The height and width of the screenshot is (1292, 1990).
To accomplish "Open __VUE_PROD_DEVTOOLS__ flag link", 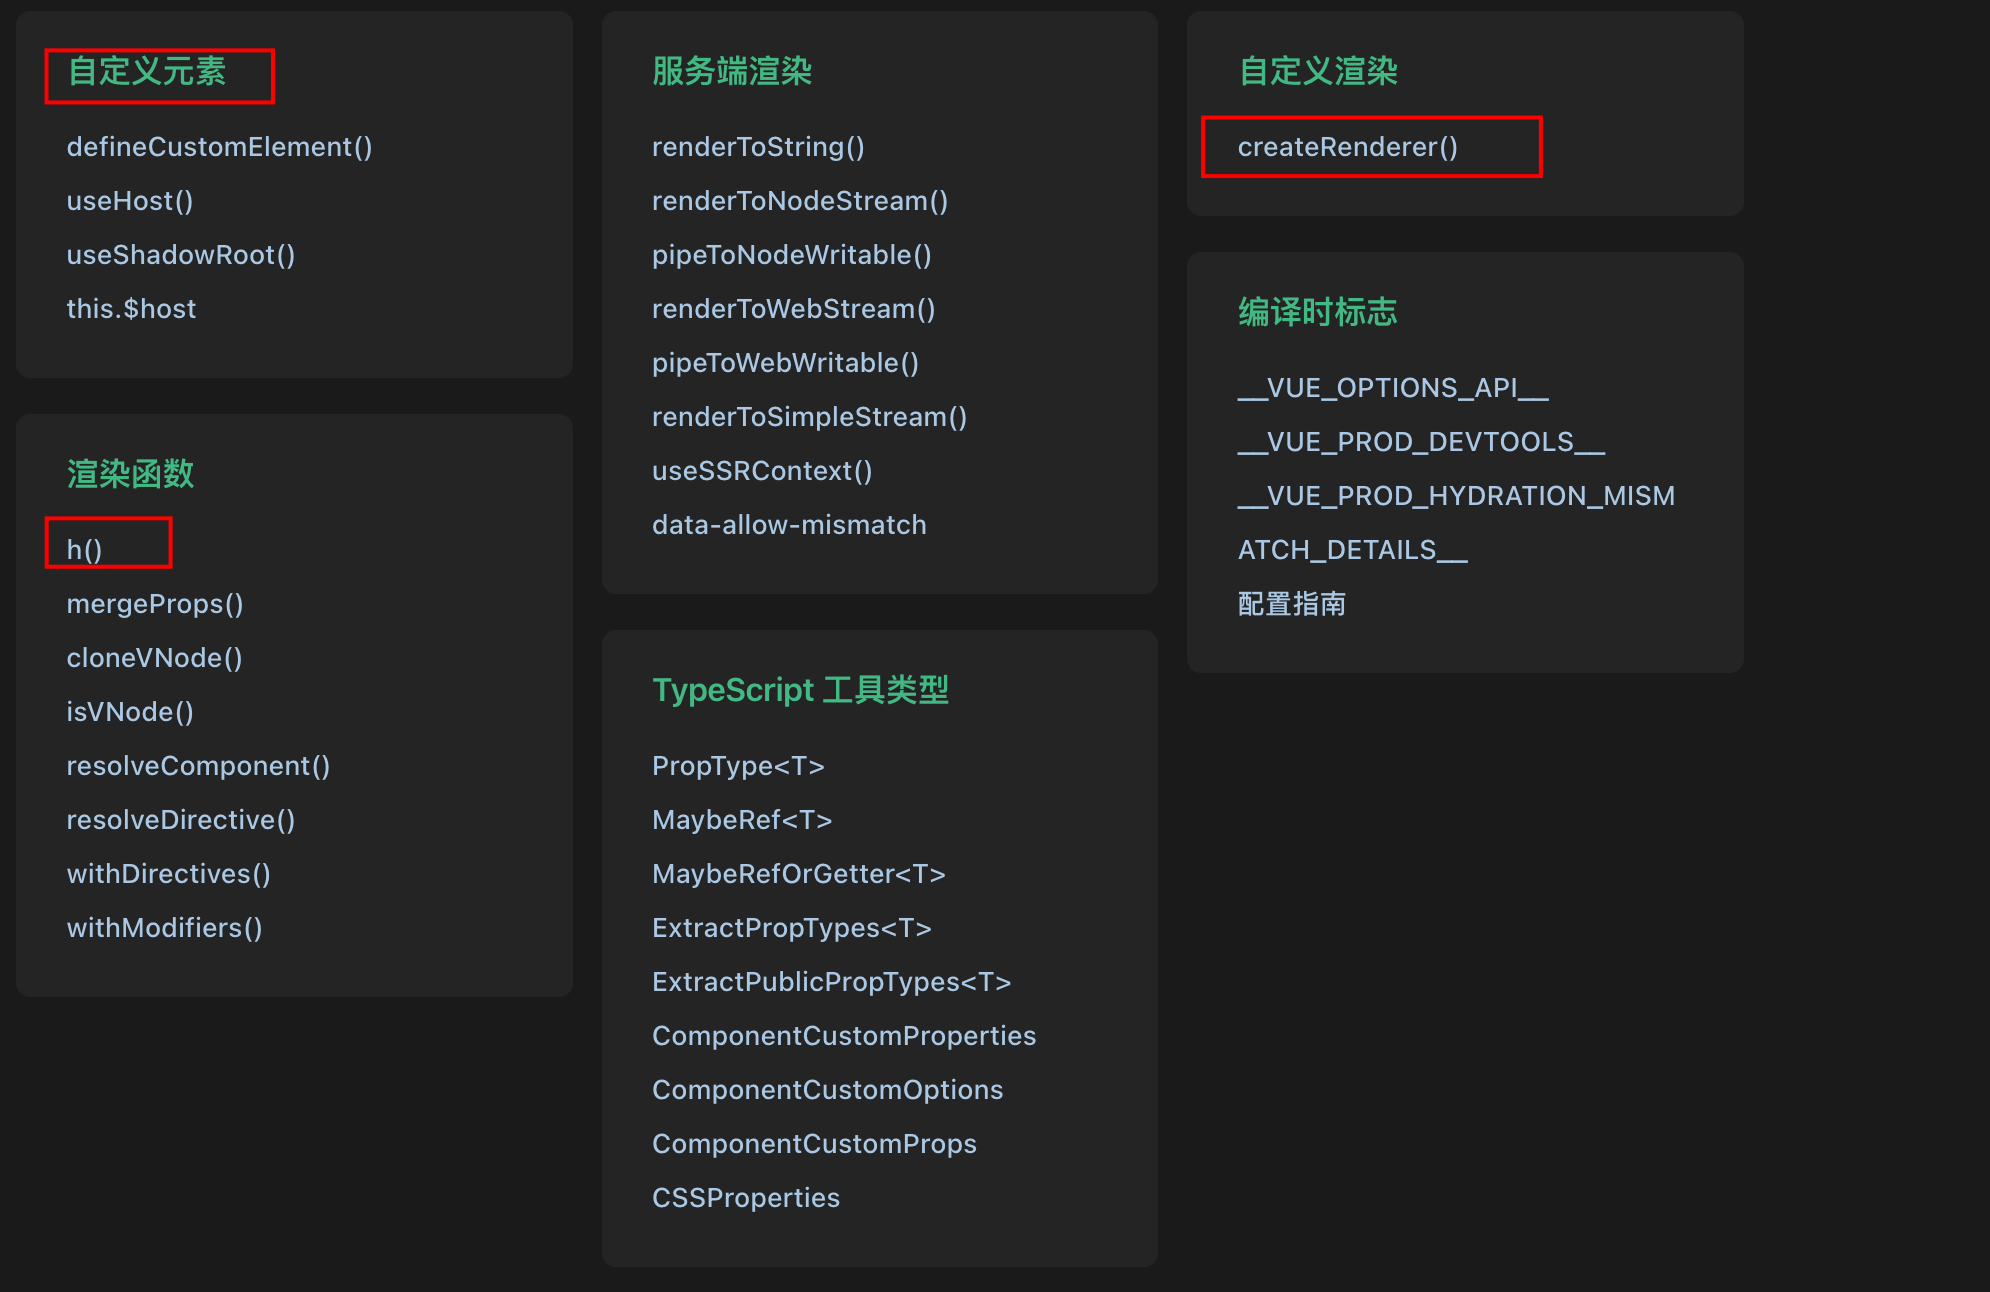I will point(1422,442).
